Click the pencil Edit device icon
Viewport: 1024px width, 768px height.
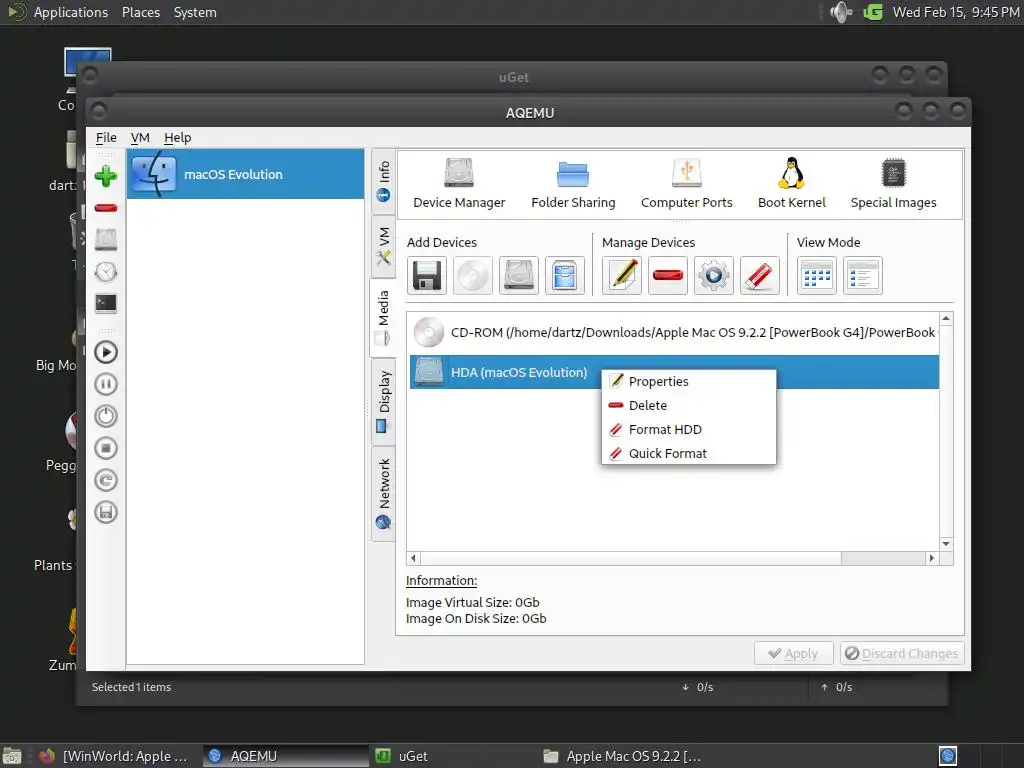coord(622,276)
